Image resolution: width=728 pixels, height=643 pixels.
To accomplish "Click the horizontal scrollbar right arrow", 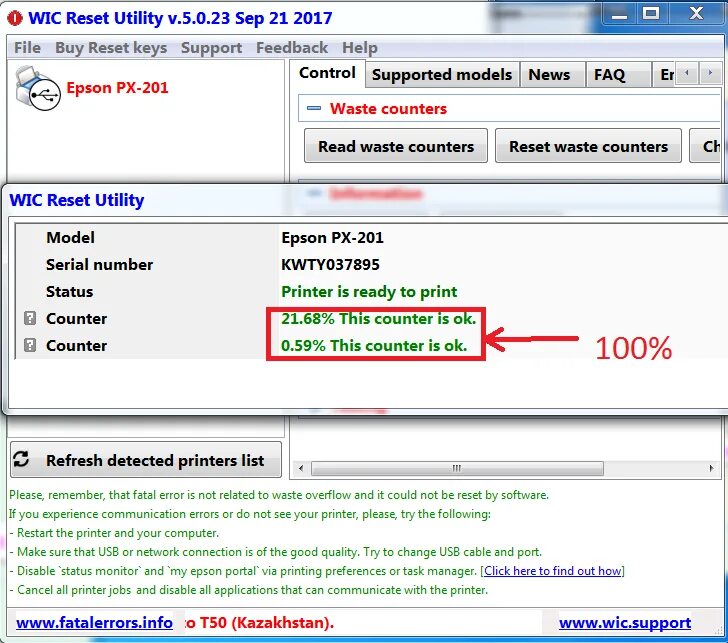I will click(x=711, y=468).
